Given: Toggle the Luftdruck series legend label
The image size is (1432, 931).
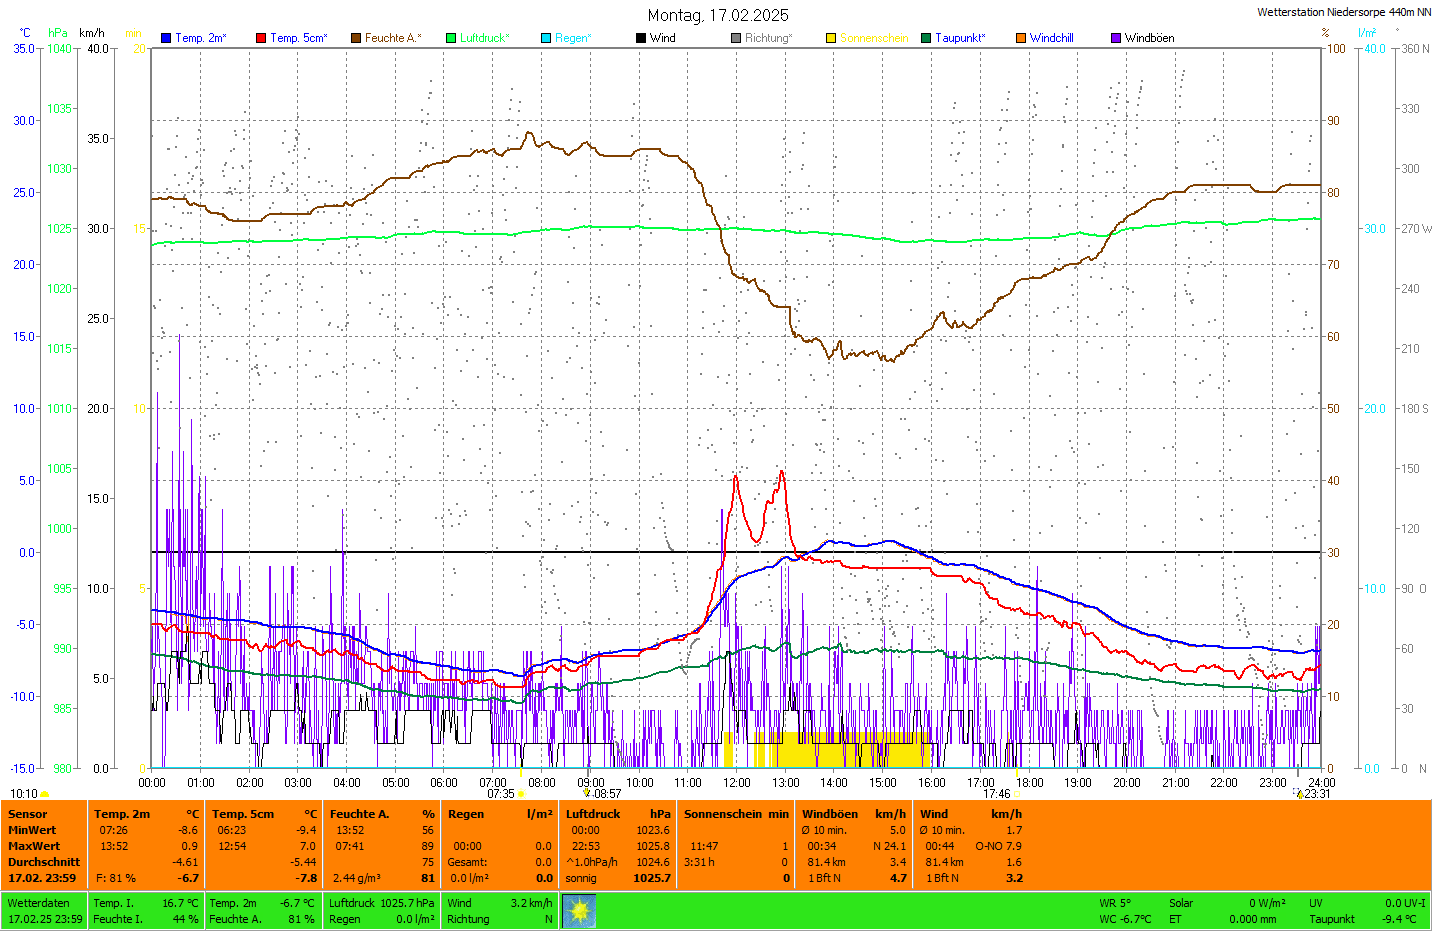Looking at the screenshot, I should click(x=484, y=38).
